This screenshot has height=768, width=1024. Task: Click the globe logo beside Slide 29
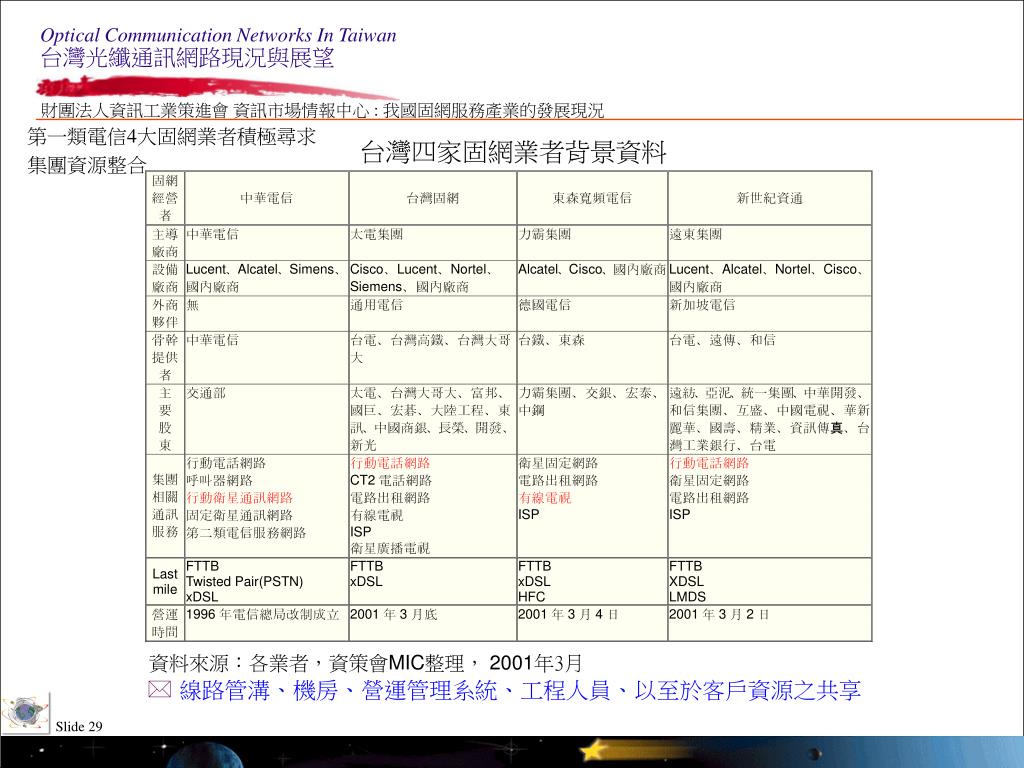pyautogui.click(x=25, y=712)
